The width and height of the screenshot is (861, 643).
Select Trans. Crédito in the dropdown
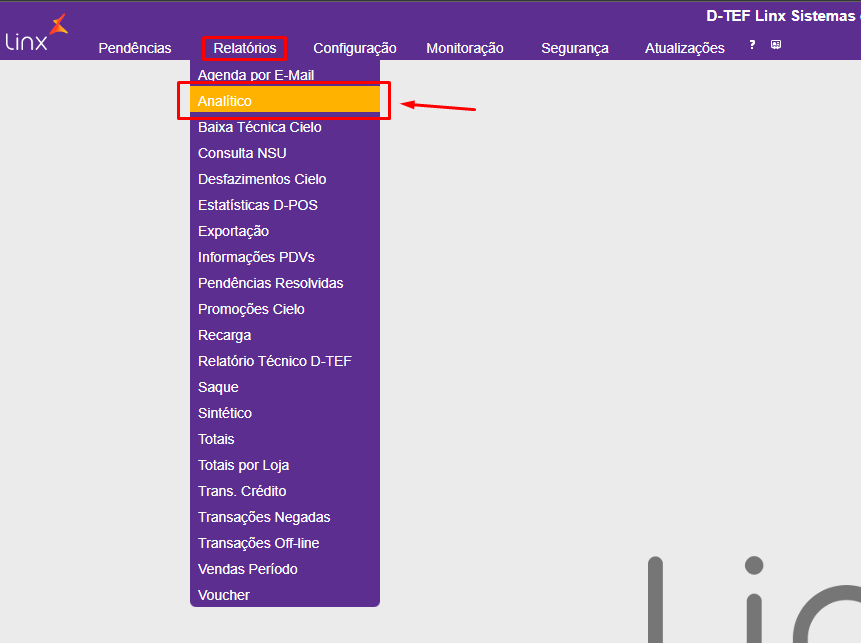(x=284, y=491)
